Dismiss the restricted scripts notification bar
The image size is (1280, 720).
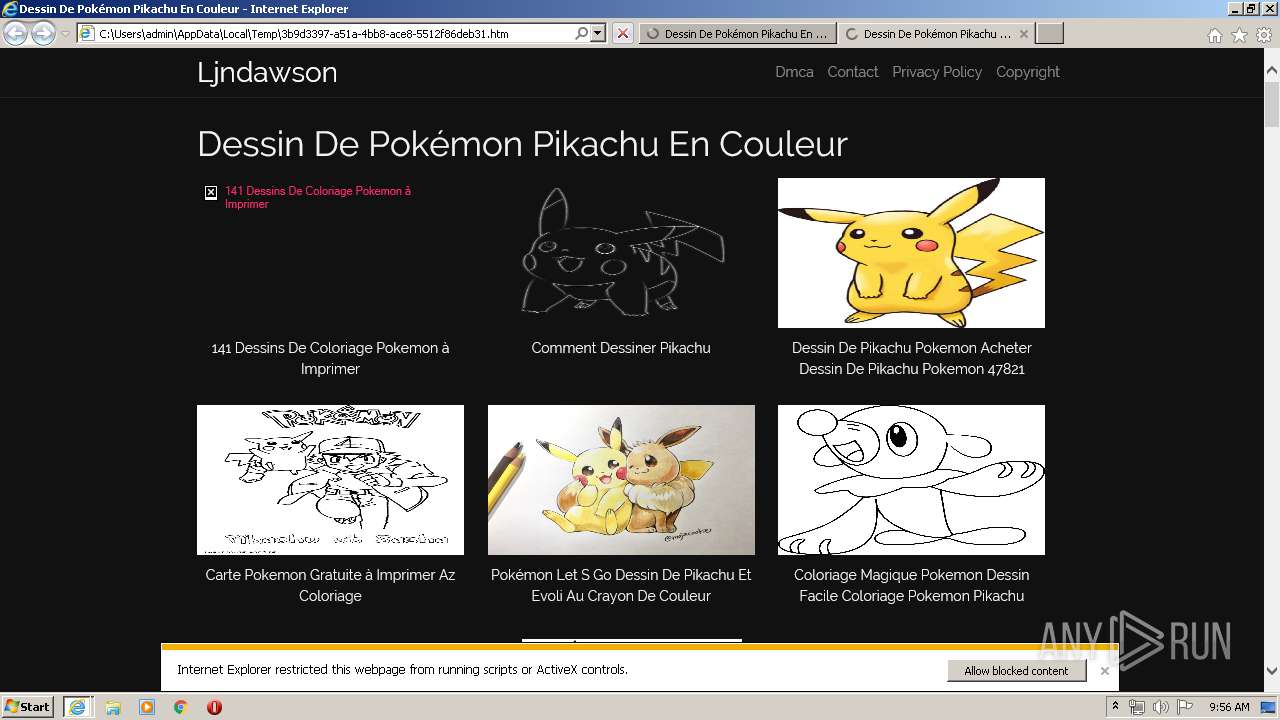pyautogui.click(x=1104, y=671)
